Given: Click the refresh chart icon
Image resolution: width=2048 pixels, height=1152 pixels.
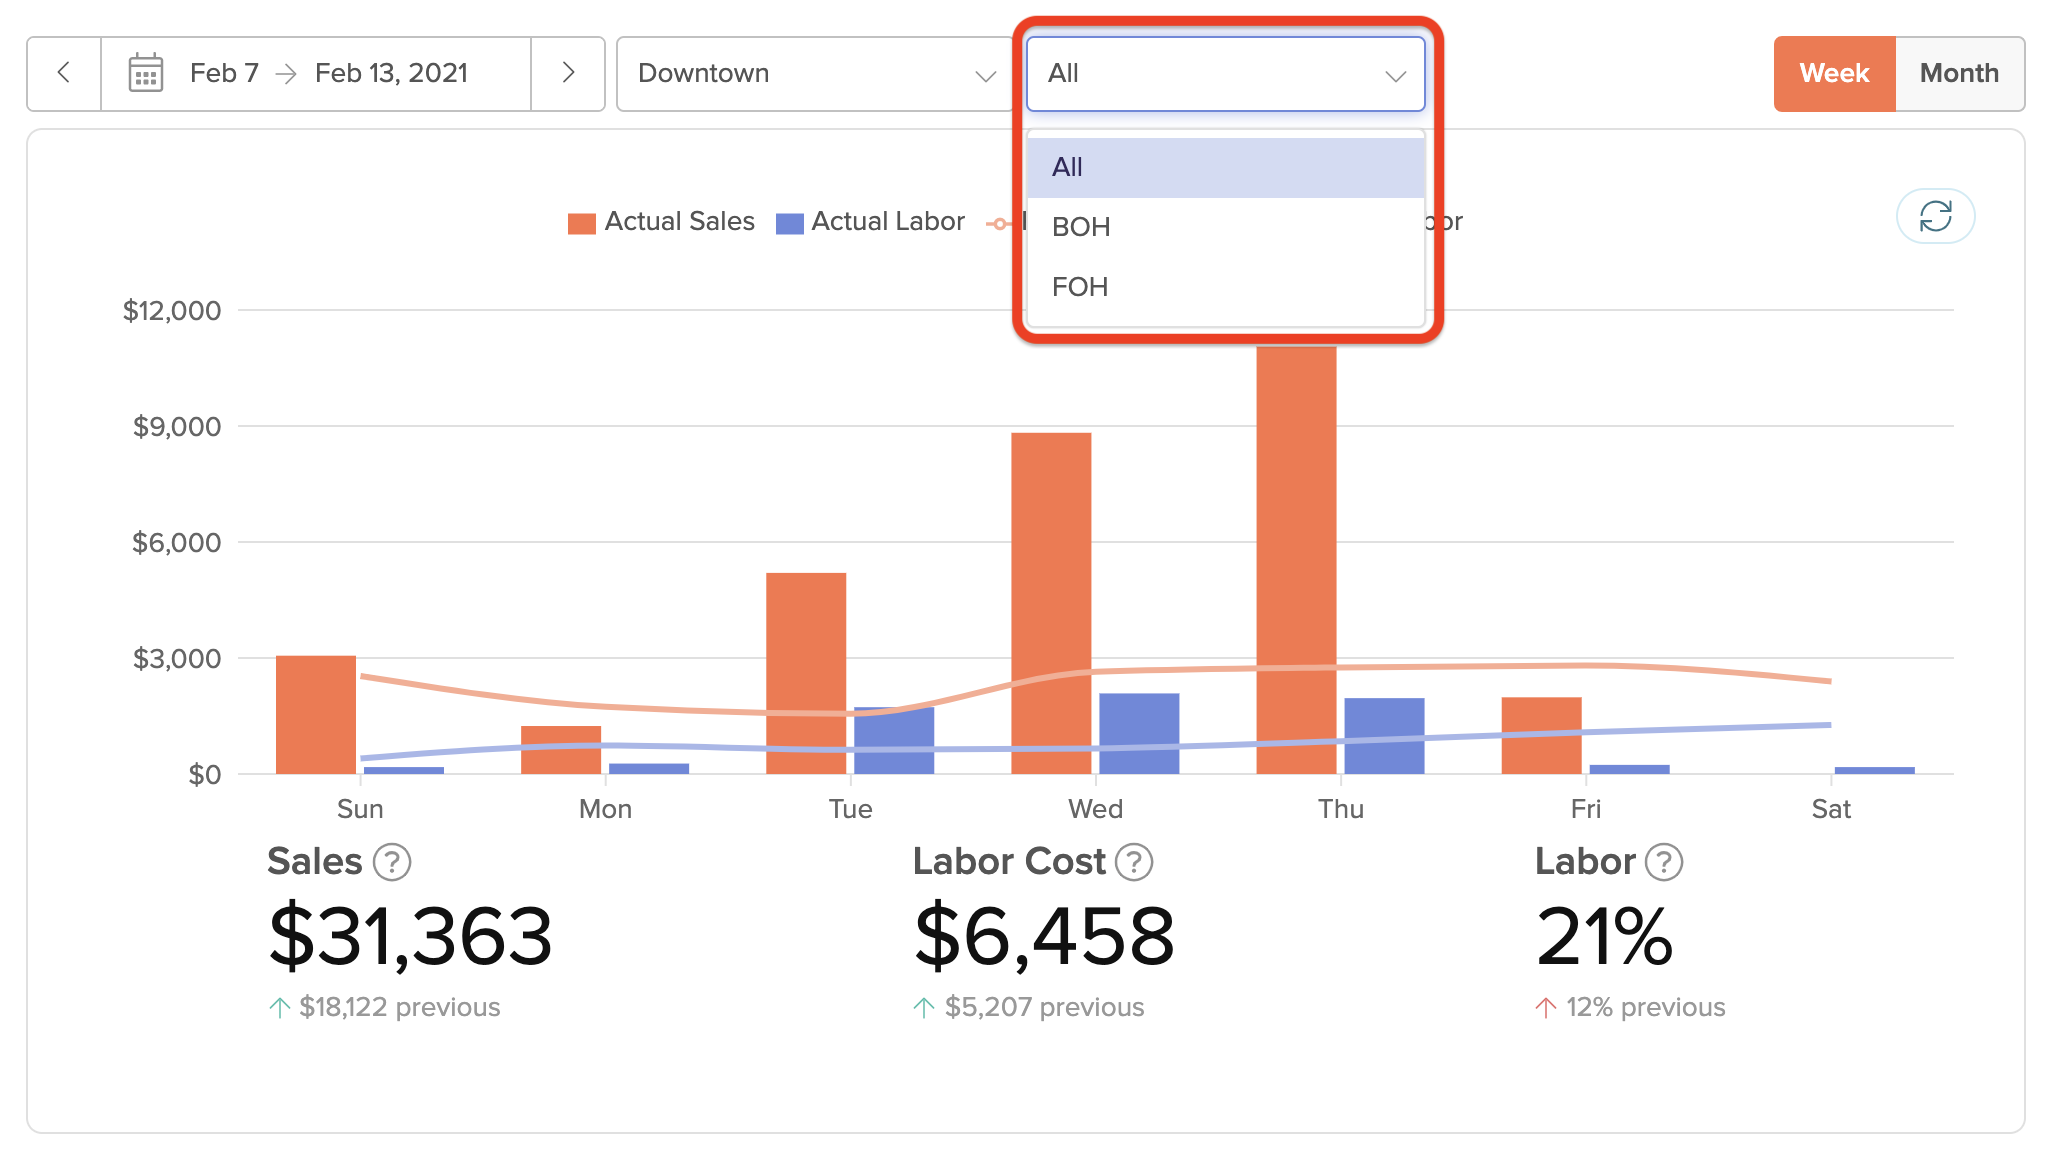Looking at the screenshot, I should 1935,216.
